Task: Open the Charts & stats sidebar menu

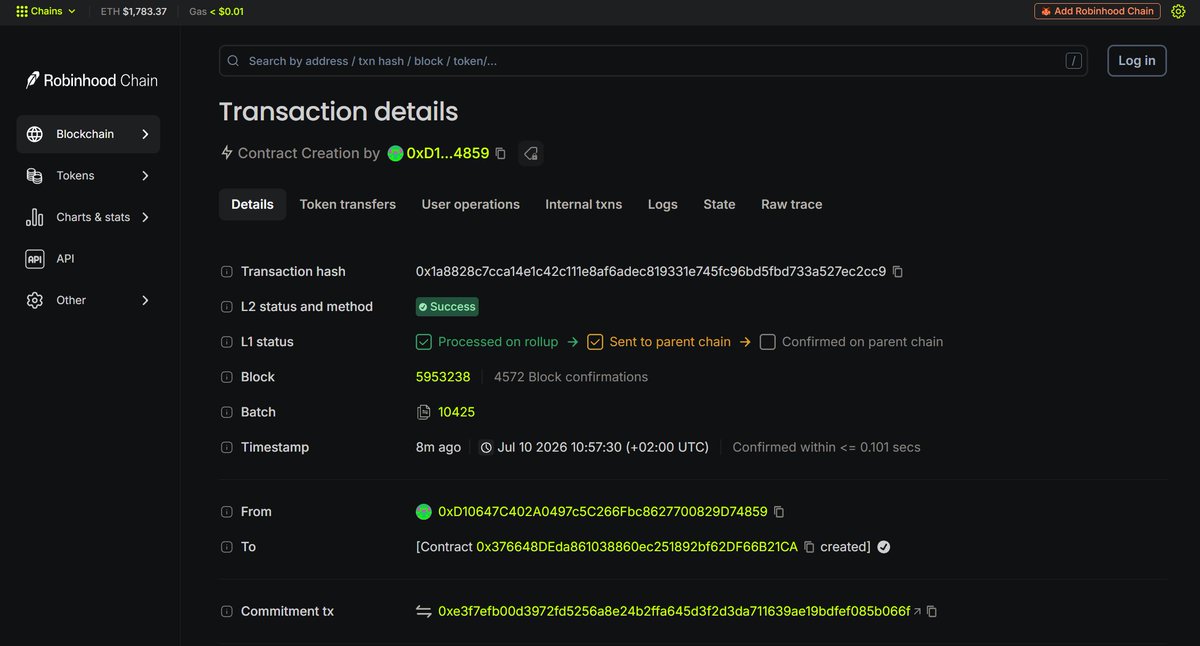Action: pyautogui.click(x=88, y=217)
